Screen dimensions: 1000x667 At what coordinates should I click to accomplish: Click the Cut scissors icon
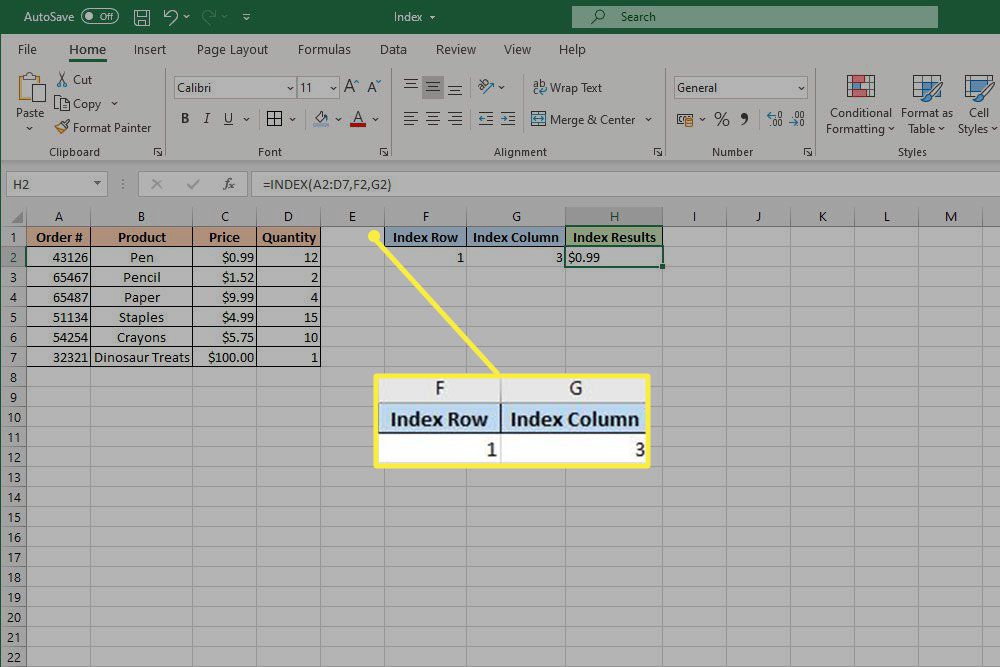[62, 80]
